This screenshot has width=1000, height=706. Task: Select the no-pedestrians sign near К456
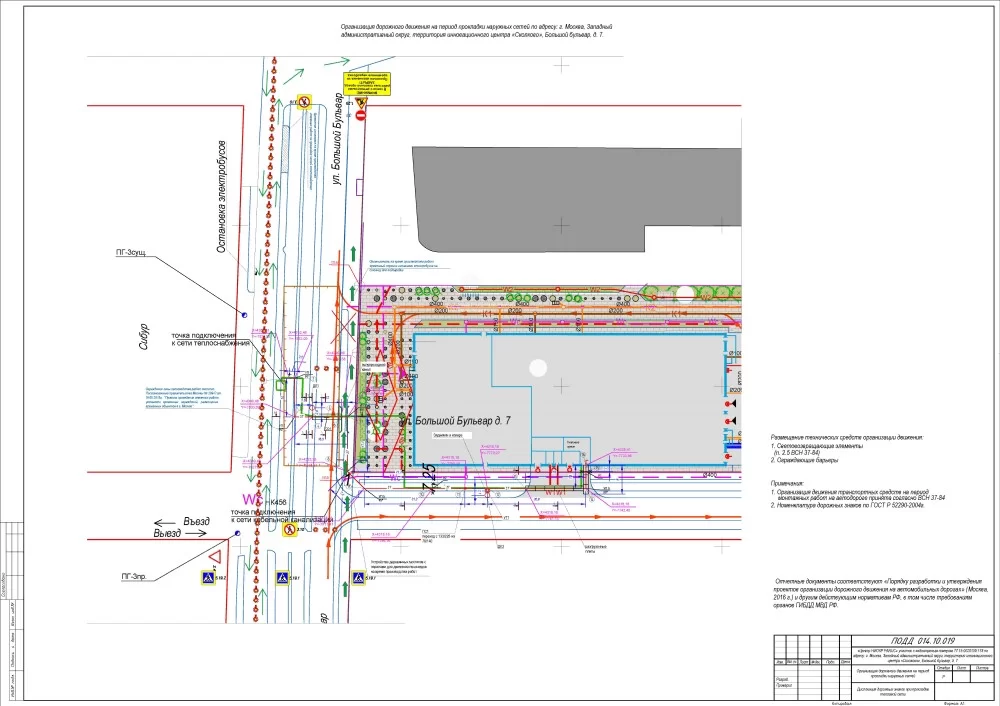(x=288, y=530)
